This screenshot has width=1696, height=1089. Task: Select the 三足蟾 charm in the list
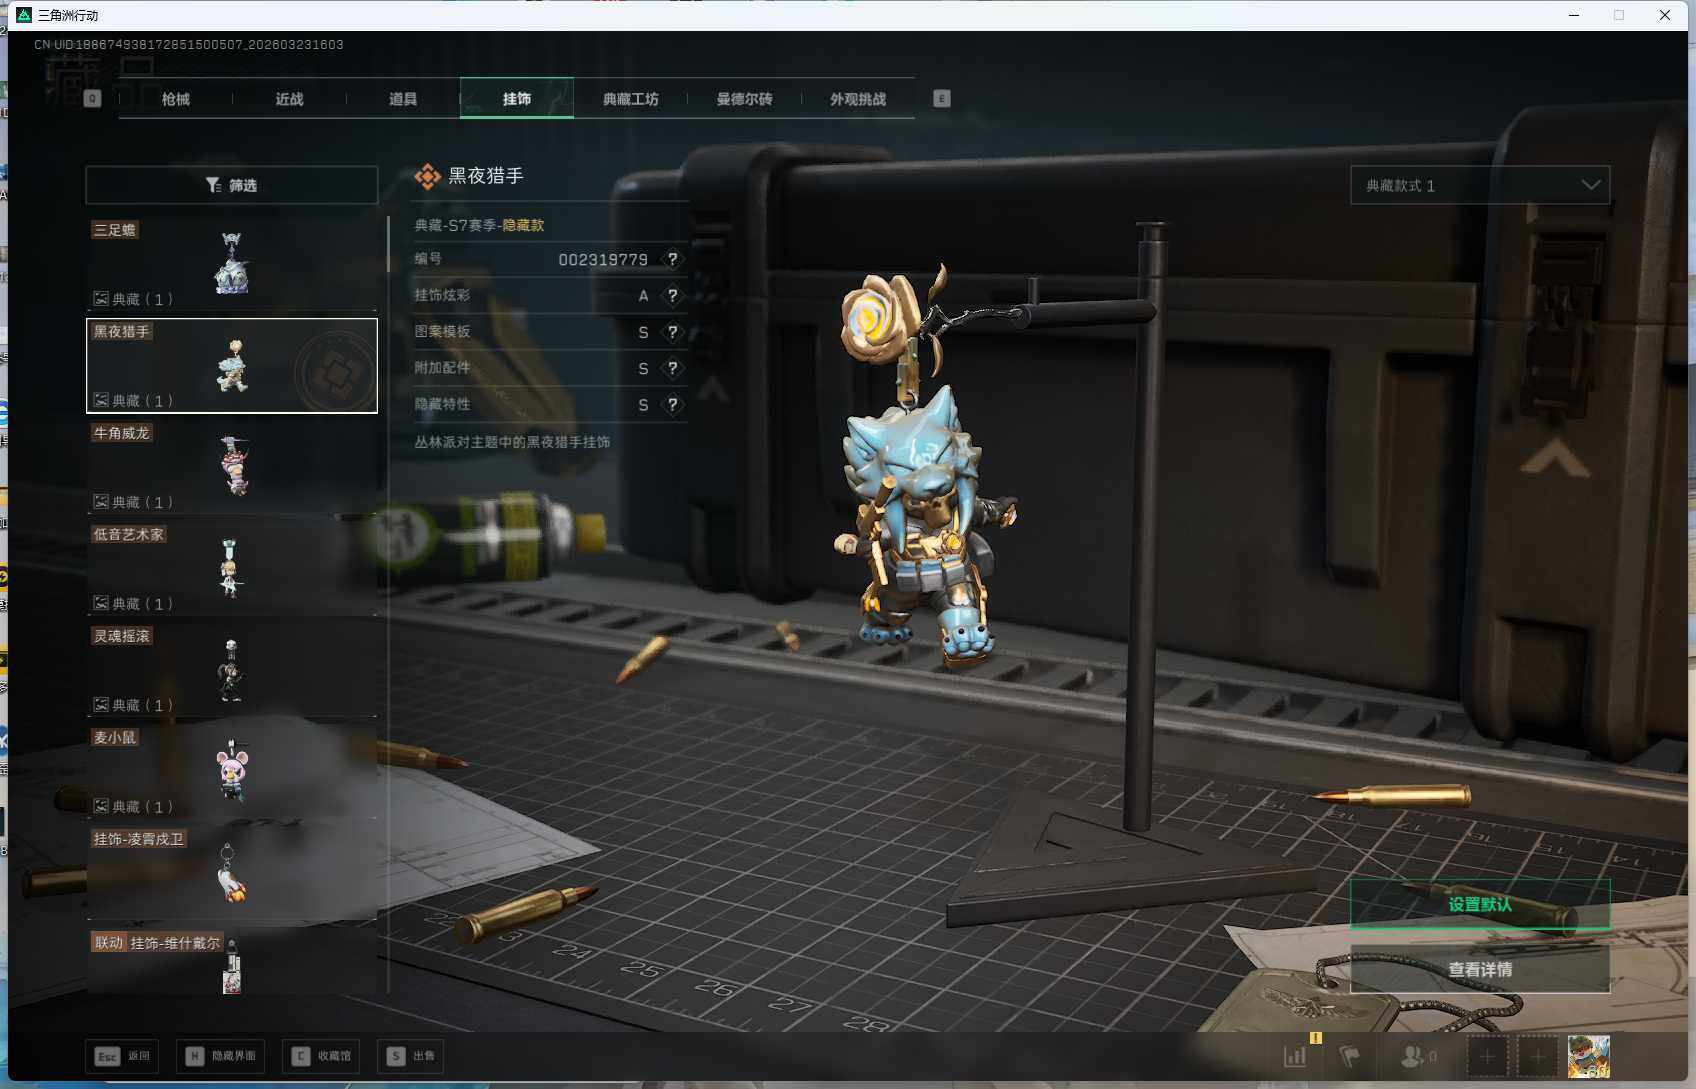point(232,264)
